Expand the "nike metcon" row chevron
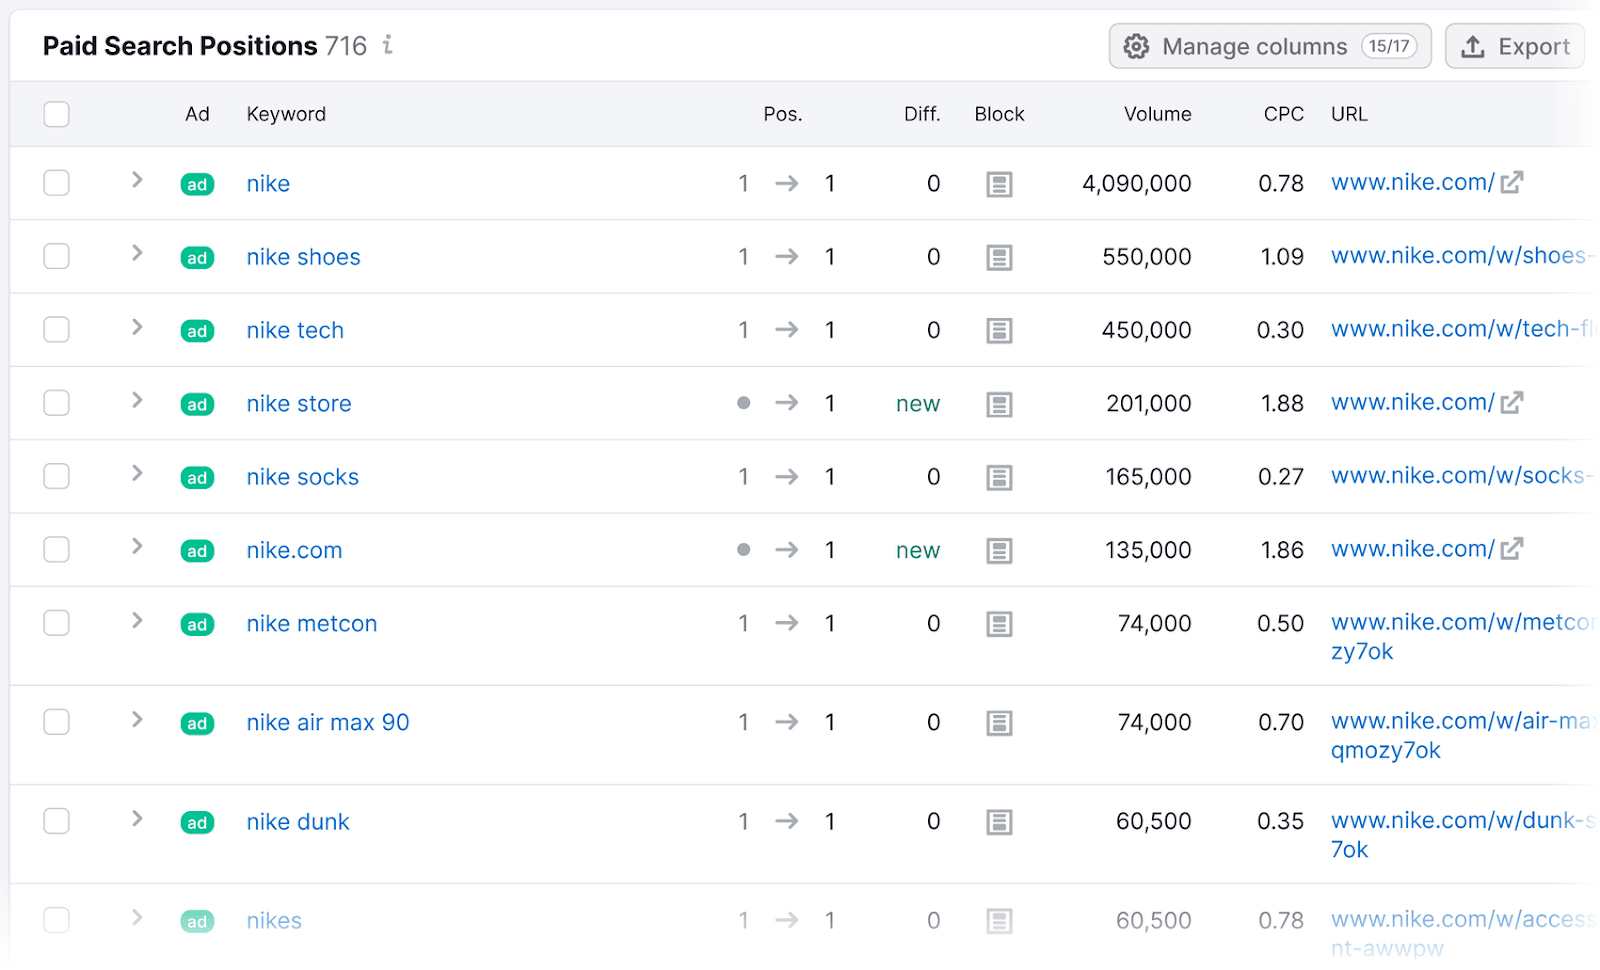 pyautogui.click(x=136, y=622)
